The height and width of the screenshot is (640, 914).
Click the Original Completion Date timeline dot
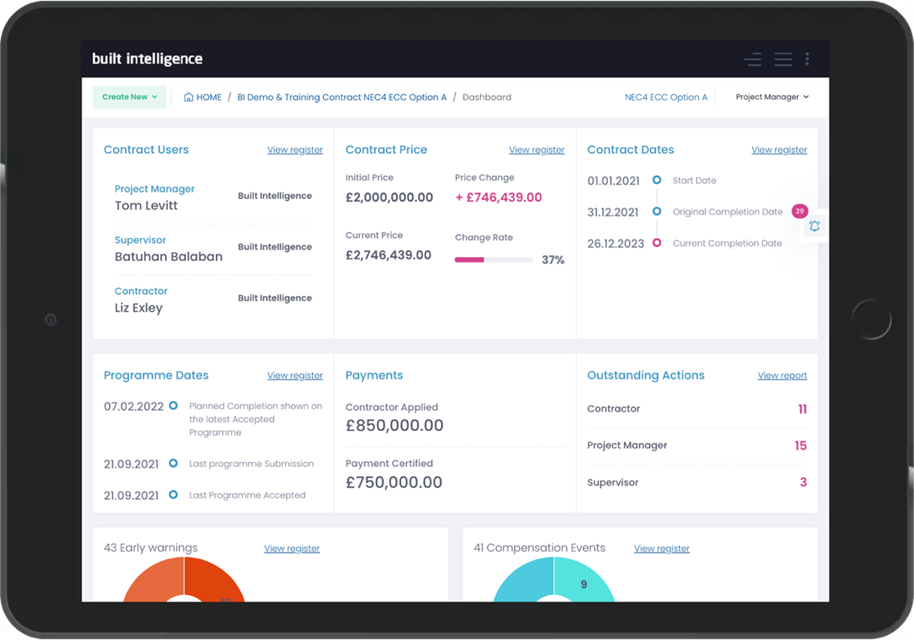tap(657, 212)
